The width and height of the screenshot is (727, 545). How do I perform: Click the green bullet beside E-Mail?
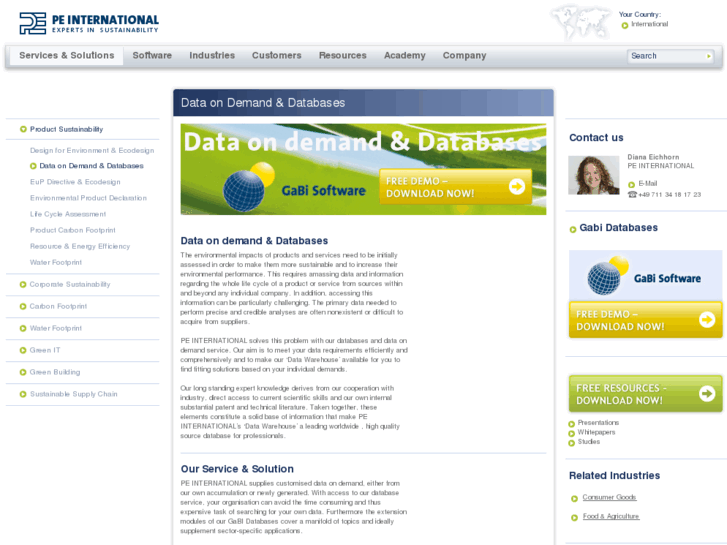[631, 185]
